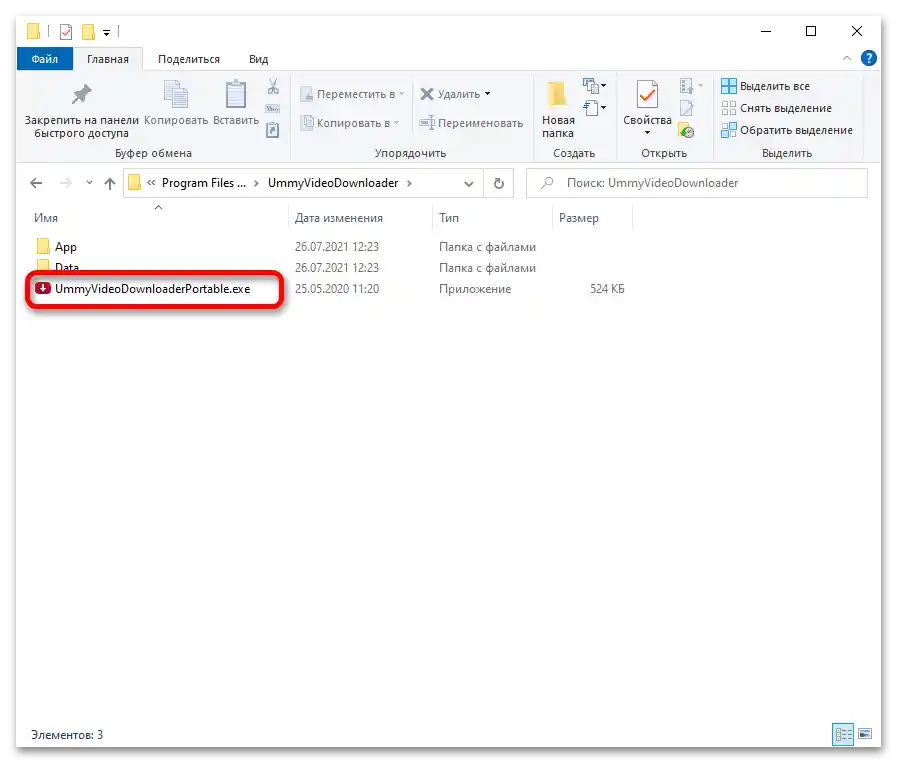Click the paste shortcut icon
897x763 pixels.
(x=273, y=130)
